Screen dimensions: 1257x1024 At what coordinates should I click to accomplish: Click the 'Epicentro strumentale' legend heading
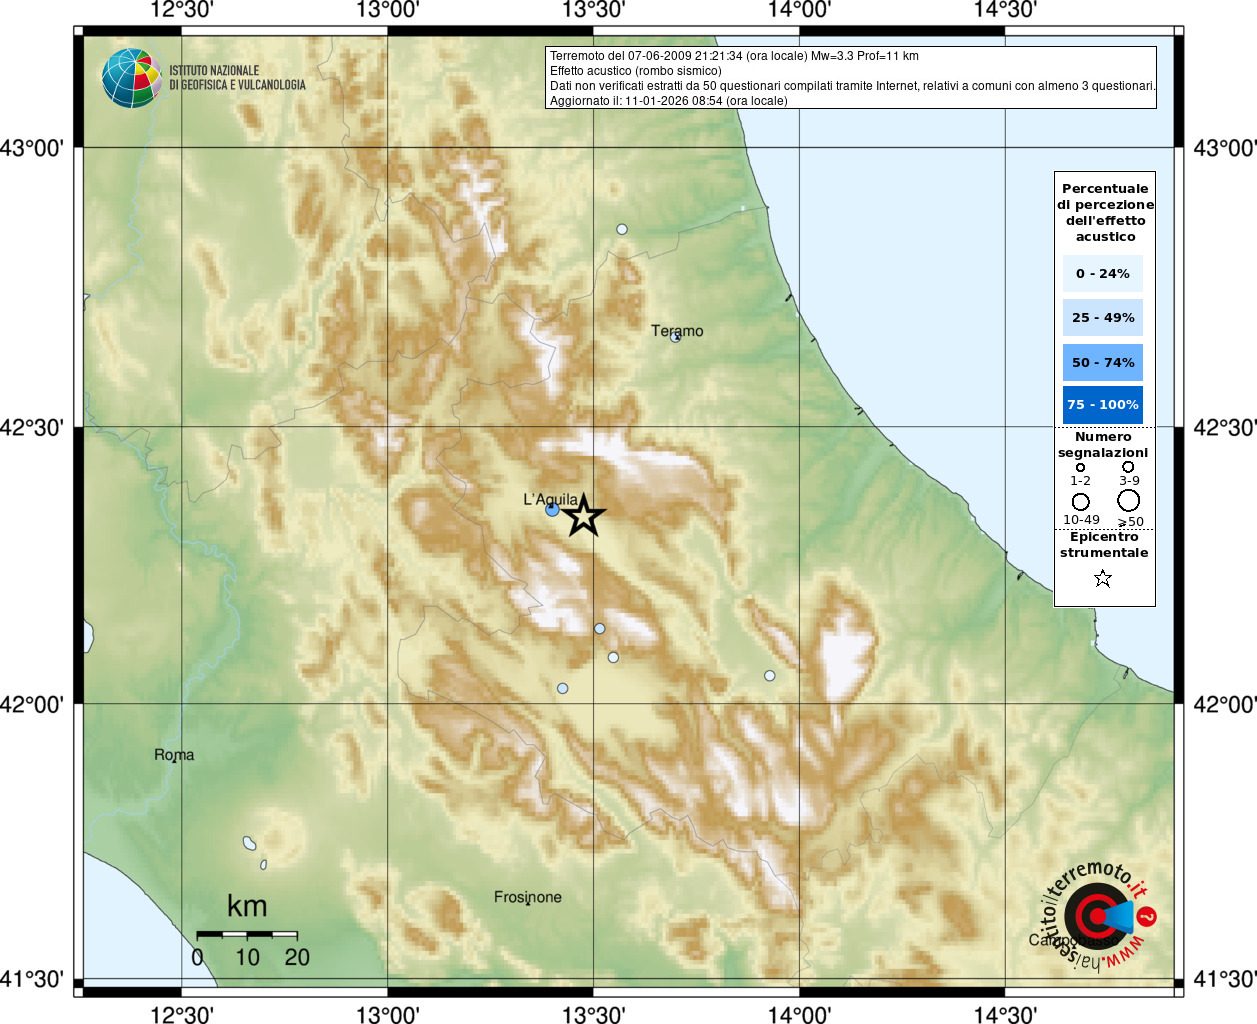pyautogui.click(x=1104, y=545)
